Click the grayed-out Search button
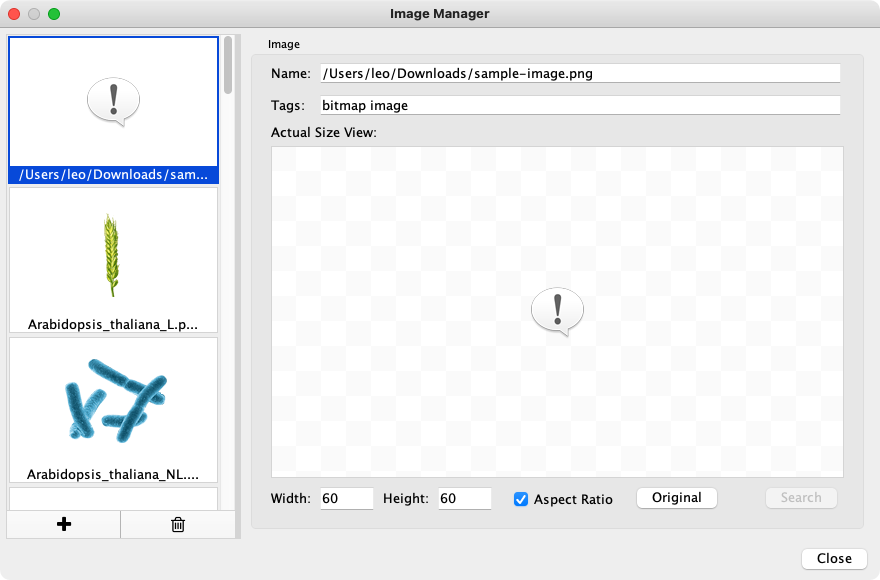 tap(801, 498)
